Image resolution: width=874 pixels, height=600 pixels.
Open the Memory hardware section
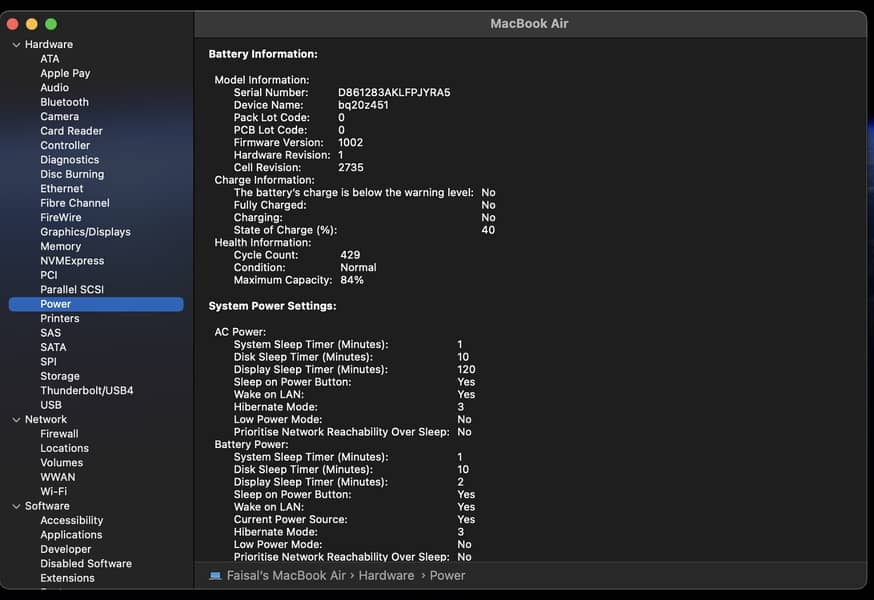pyautogui.click(x=60, y=246)
